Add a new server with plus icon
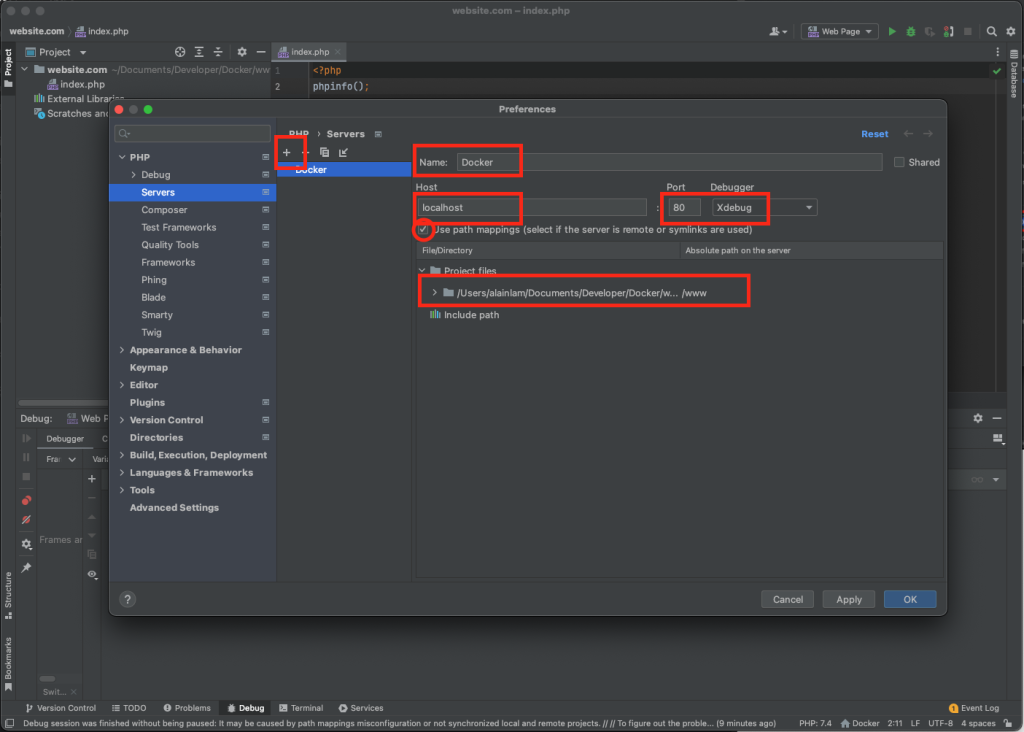 (x=286, y=152)
